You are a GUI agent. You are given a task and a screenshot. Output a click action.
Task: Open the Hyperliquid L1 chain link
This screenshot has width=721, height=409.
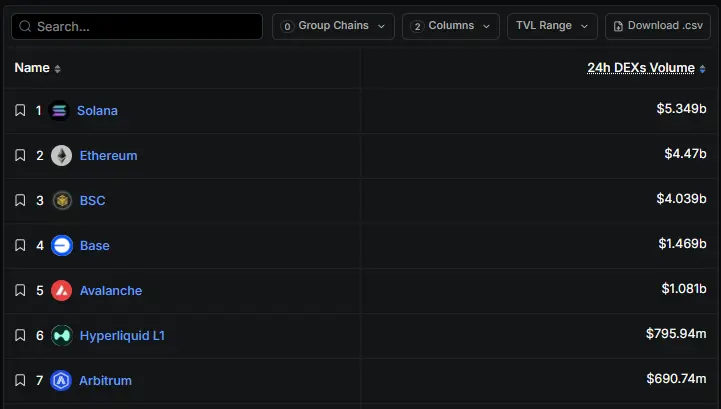[x=122, y=335]
